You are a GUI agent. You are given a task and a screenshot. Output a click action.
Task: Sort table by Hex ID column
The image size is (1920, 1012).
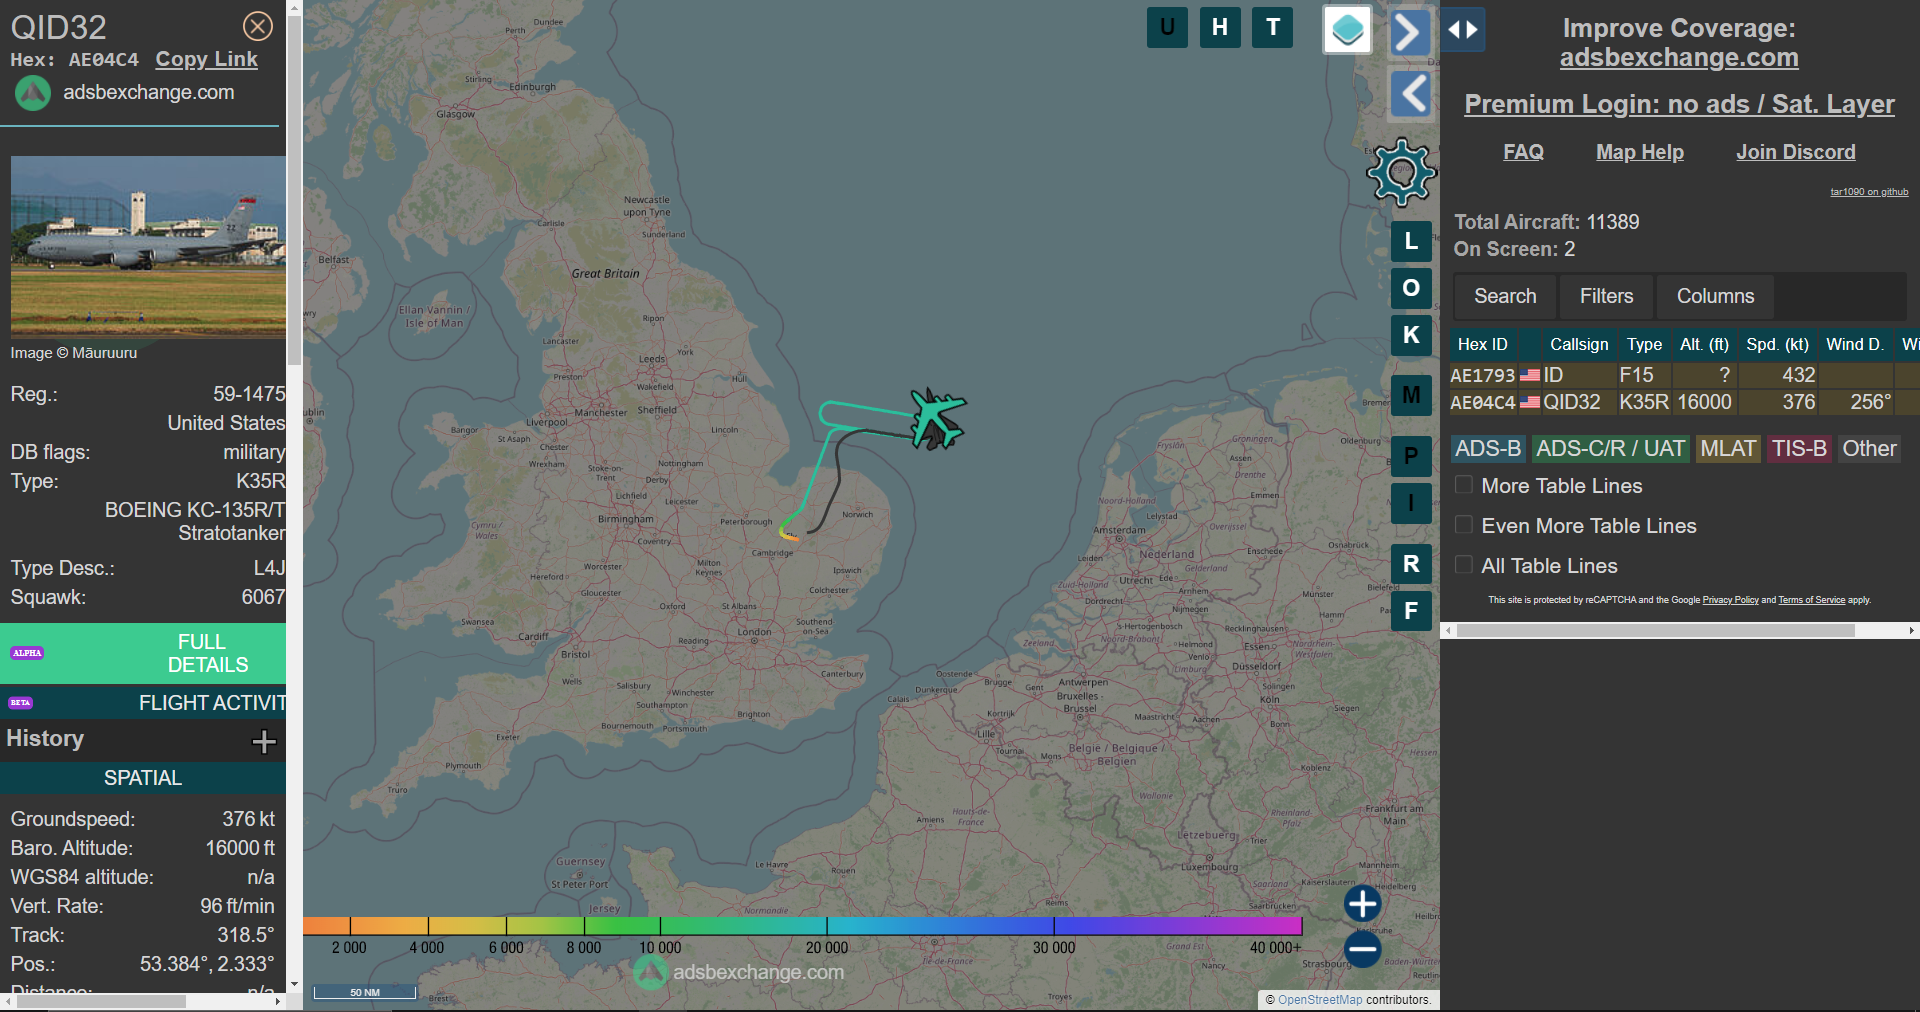coord(1482,344)
